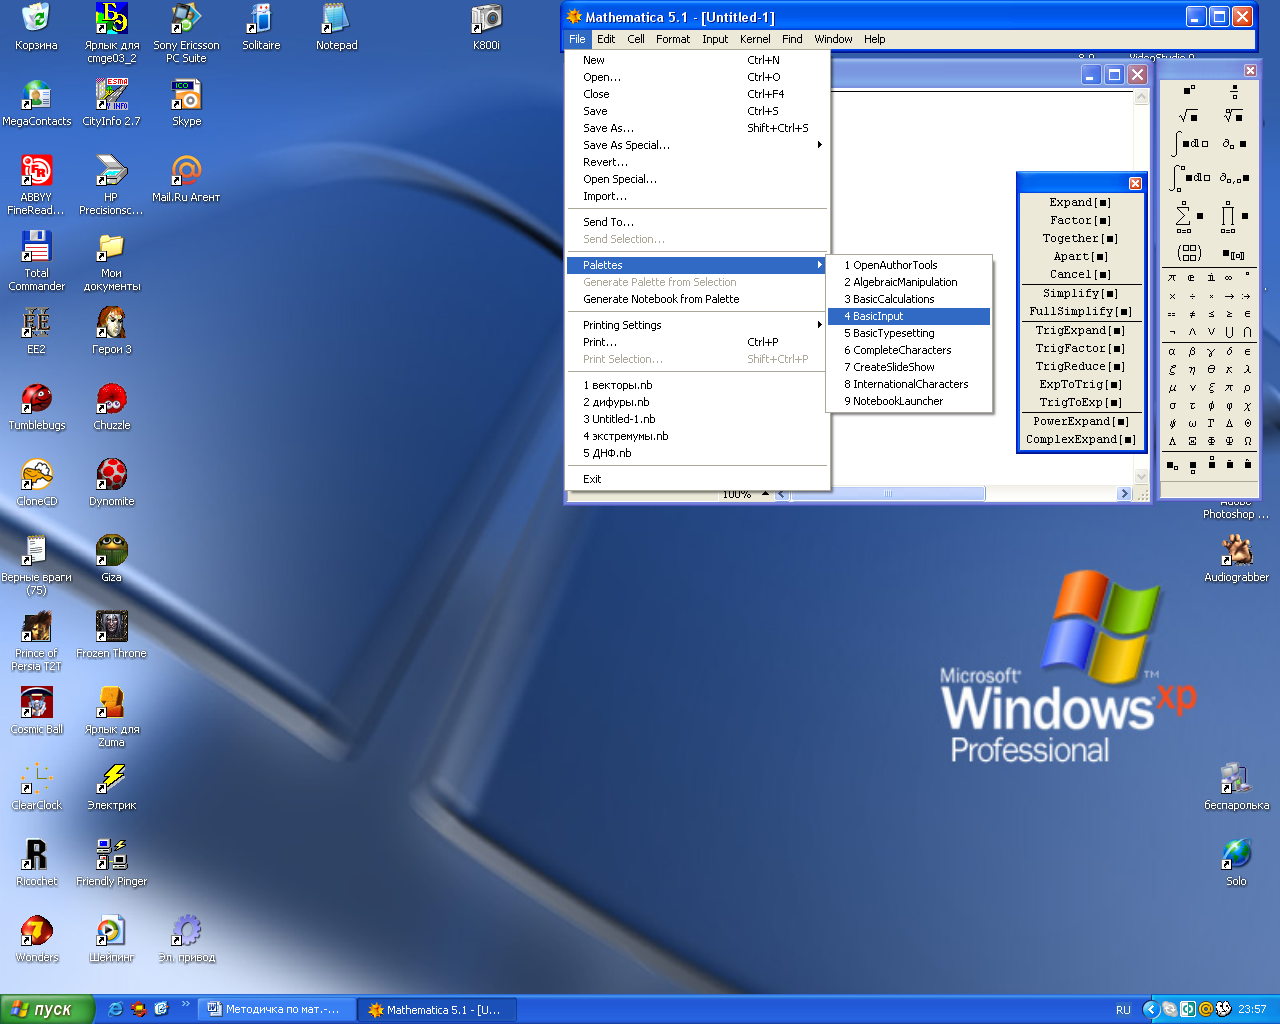Open the Skype desktop icon
This screenshot has width=1280, height=1024.
[186, 103]
